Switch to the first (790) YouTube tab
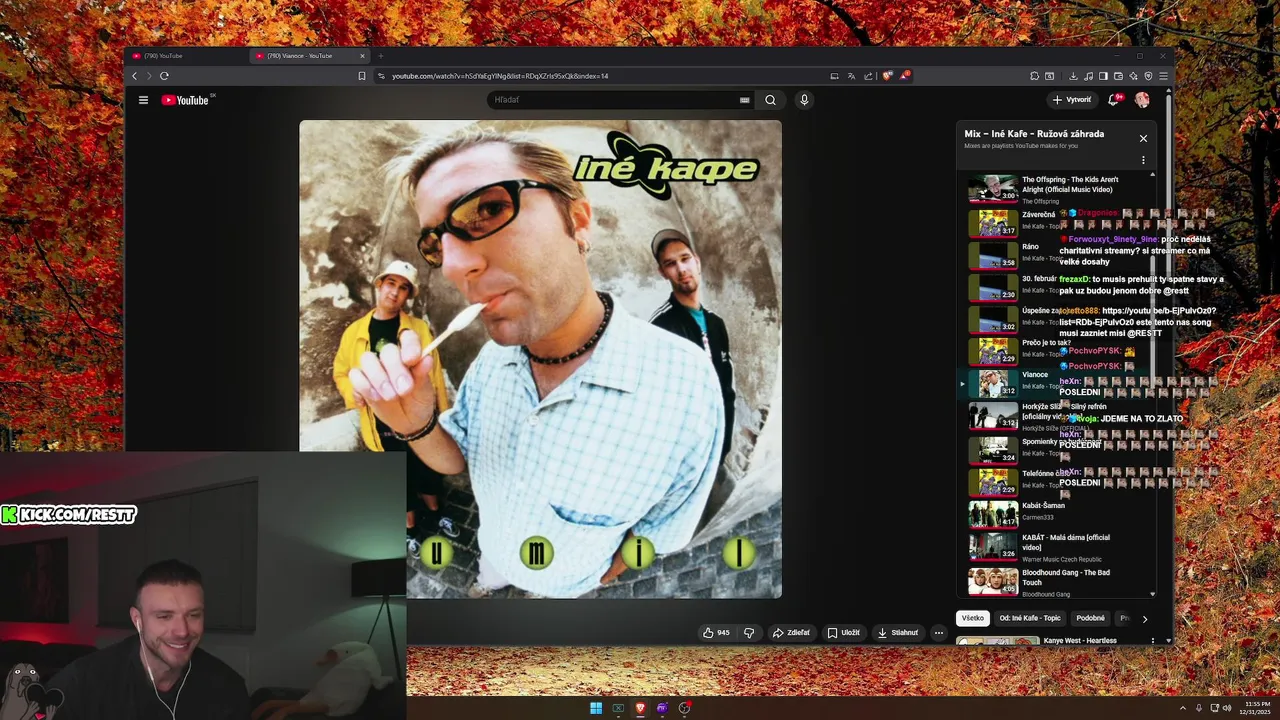Viewport: 1280px width, 720px height. coord(186,56)
